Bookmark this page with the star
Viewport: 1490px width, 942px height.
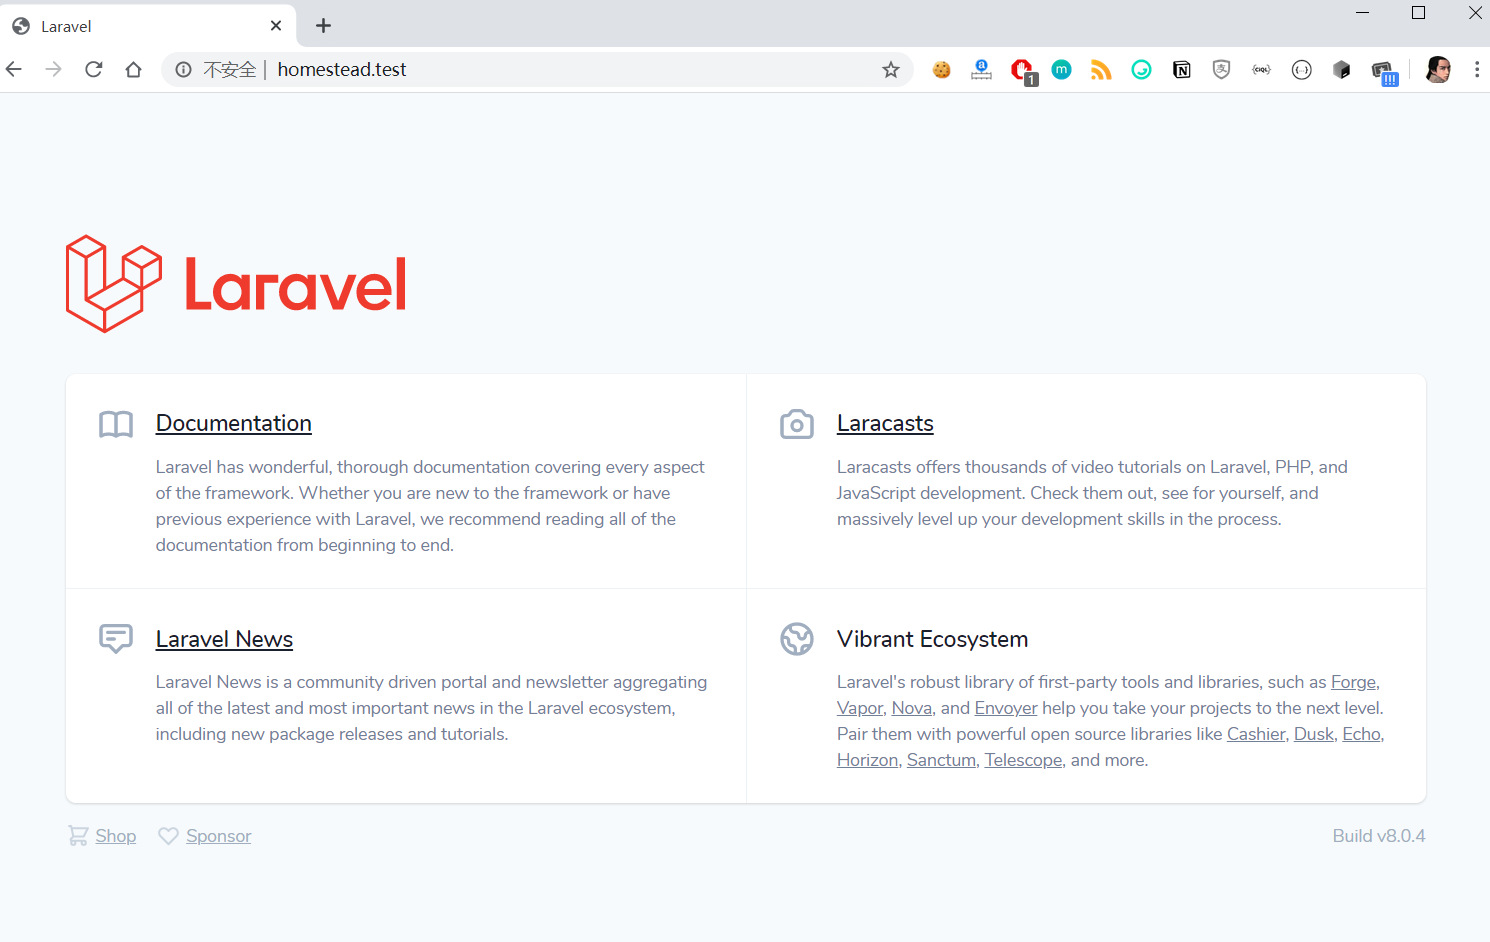[x=891, y=69]
